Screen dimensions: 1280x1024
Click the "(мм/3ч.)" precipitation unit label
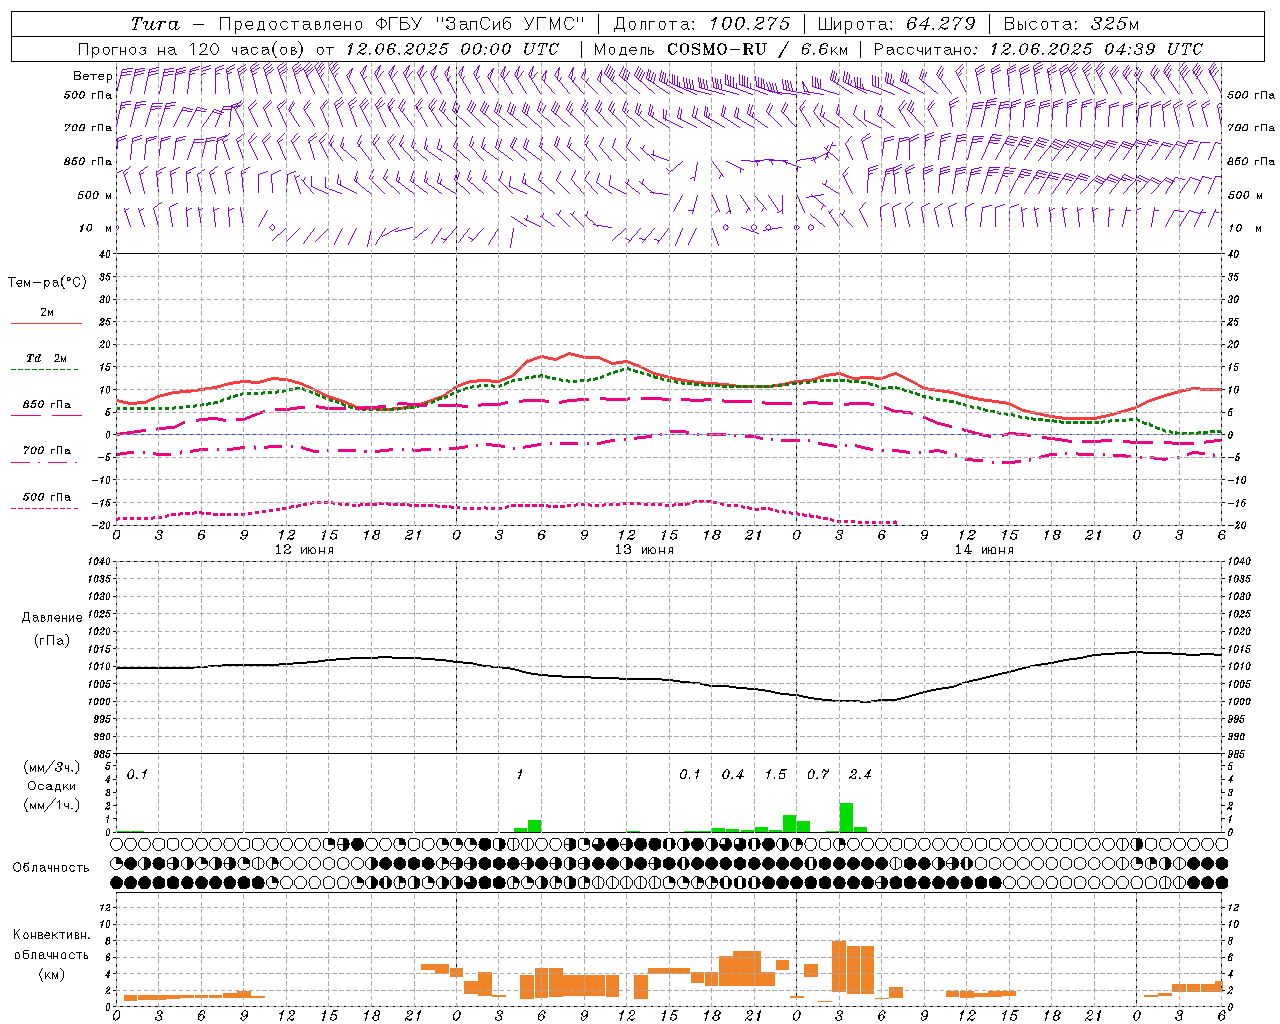51,767
